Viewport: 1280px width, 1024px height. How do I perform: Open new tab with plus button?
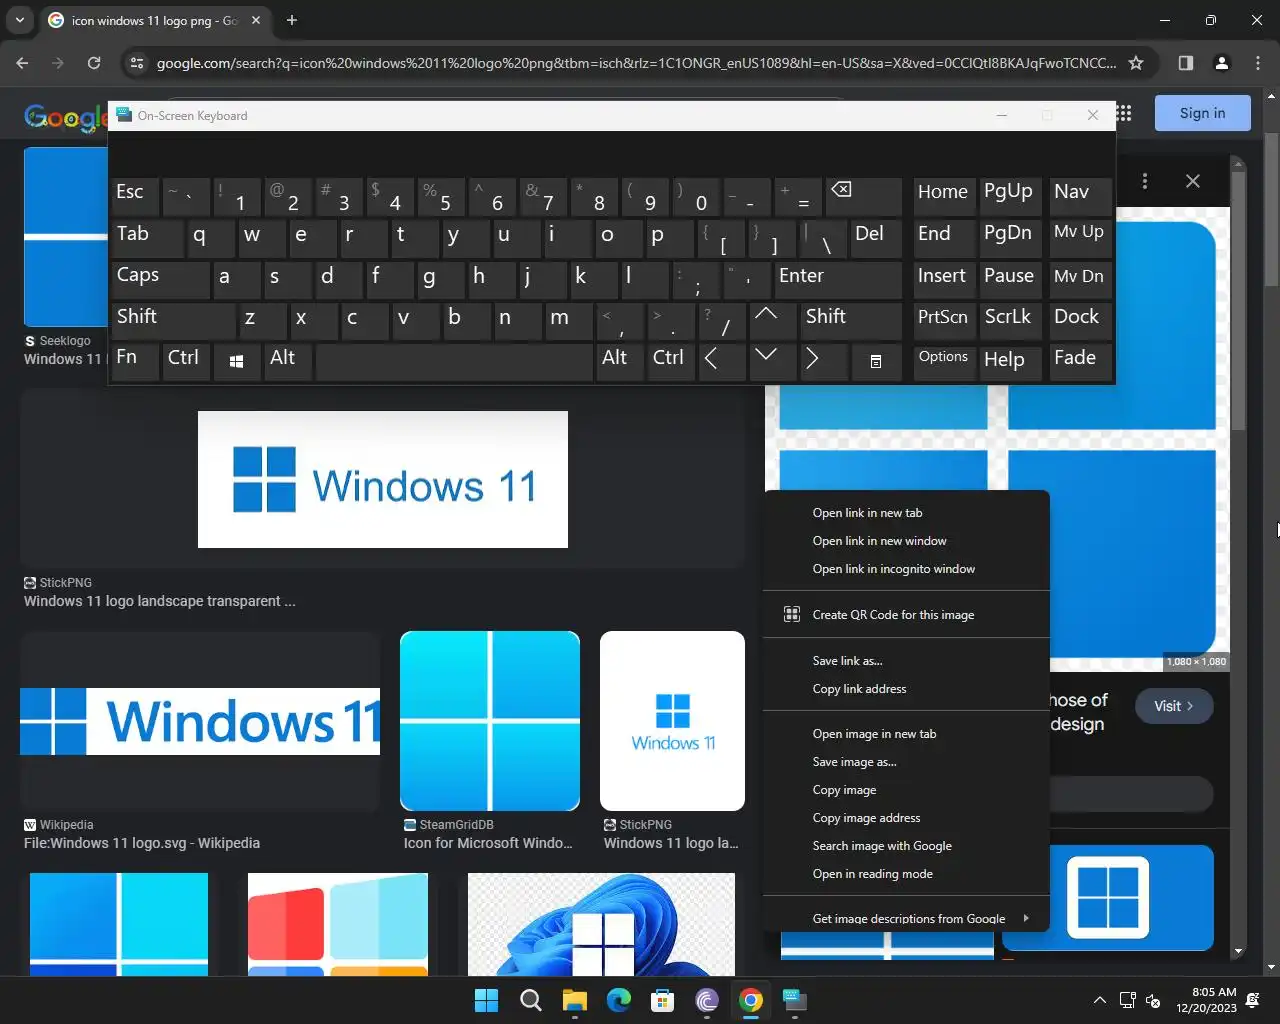[292, 20]
